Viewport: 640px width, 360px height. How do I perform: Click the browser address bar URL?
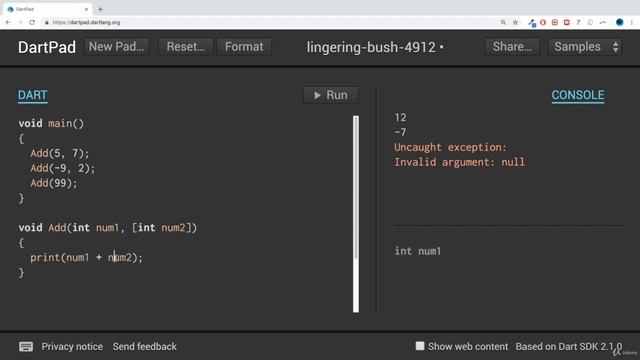click(x=87, y=22)
